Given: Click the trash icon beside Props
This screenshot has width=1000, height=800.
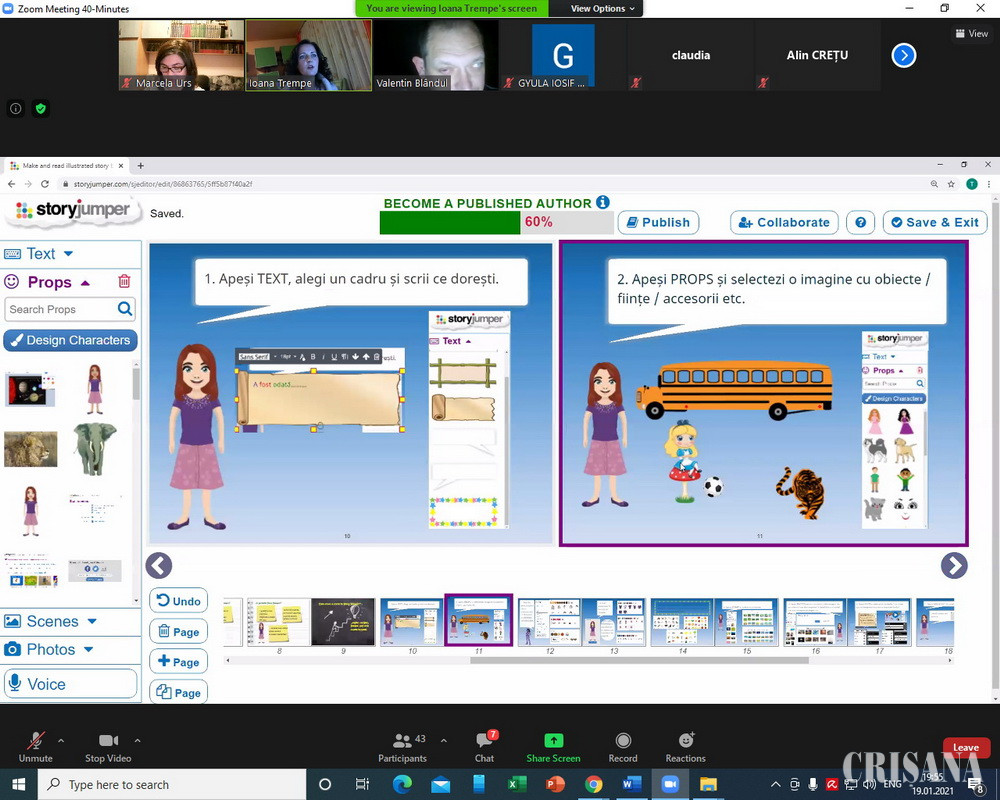Looking at the screenshot, I should (x=124, y=282).
